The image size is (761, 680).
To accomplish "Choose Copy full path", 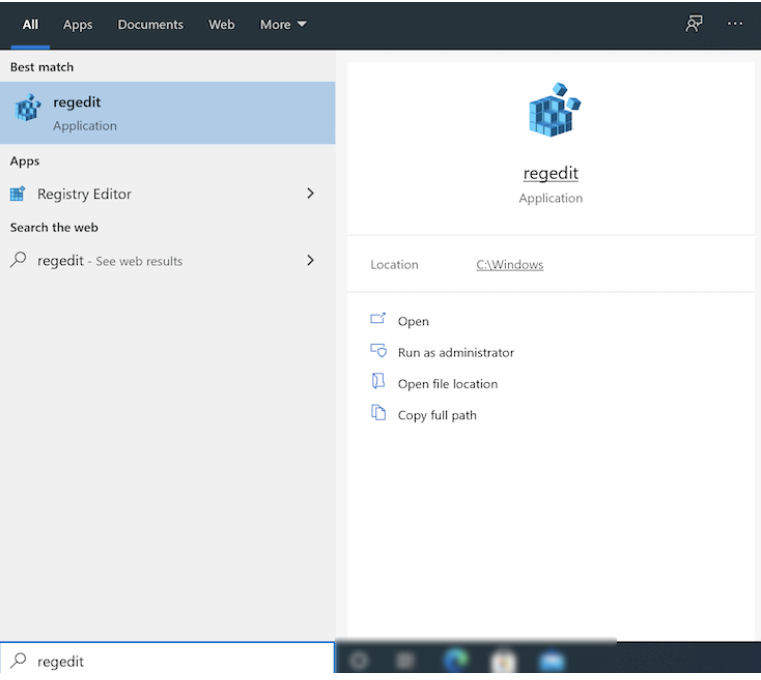I will click(x=437, y=415).
